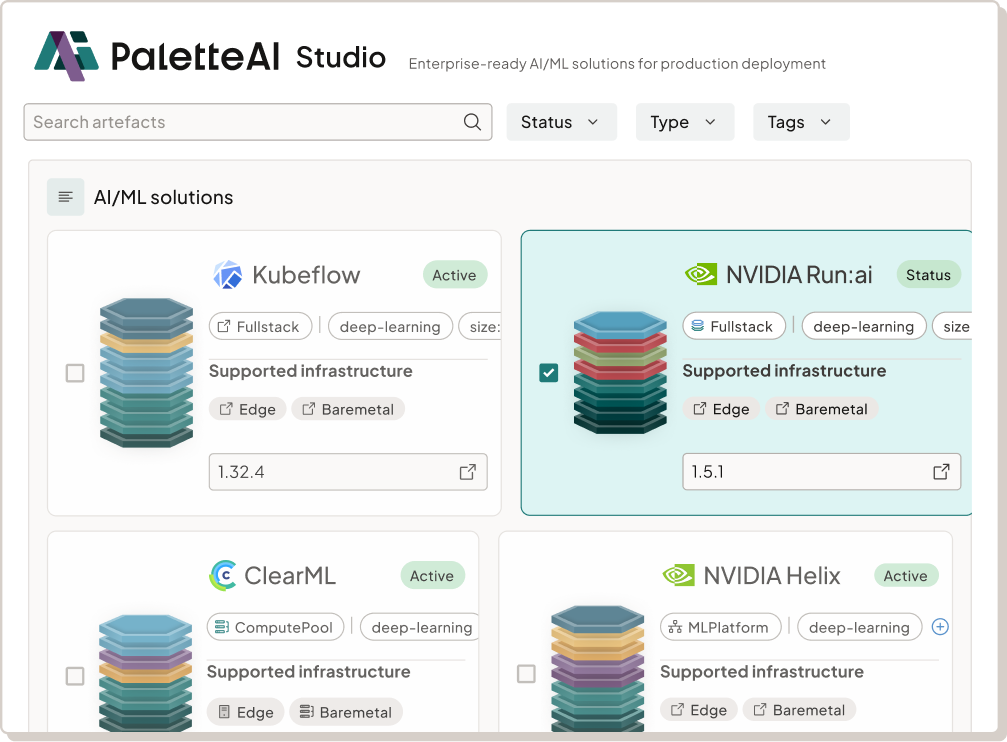The image size is (1007, 742).
Task: Open external link beside Run:ai version 1.5.1
Action: click(x=940, y=471)
